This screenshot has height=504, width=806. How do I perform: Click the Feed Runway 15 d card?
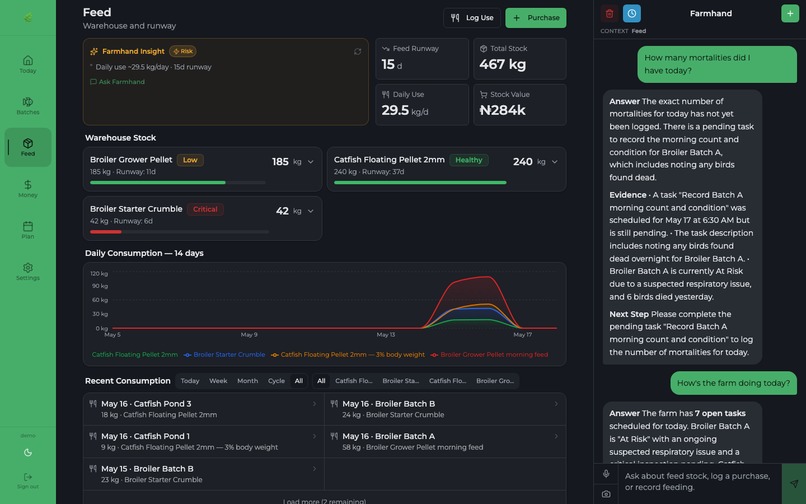(422, 59)
